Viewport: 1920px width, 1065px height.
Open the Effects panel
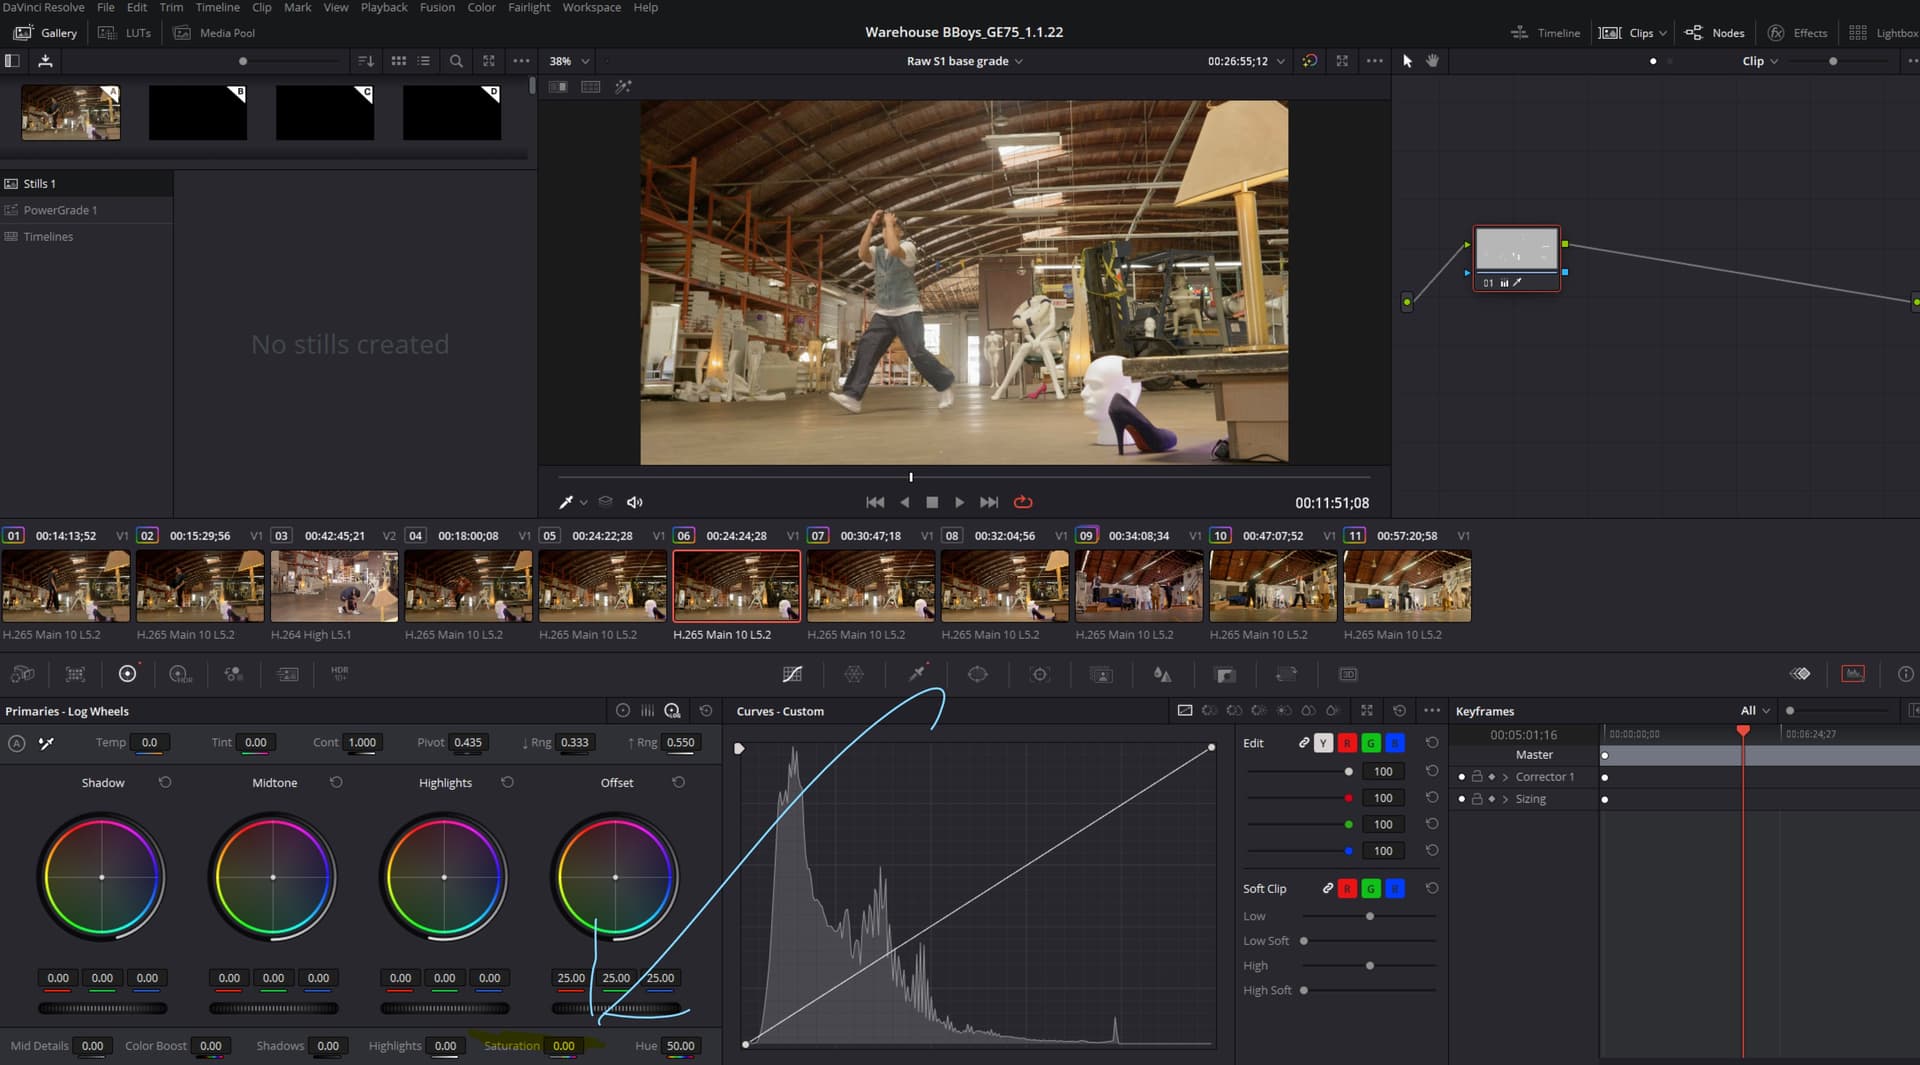click(x=1797, y=32)
